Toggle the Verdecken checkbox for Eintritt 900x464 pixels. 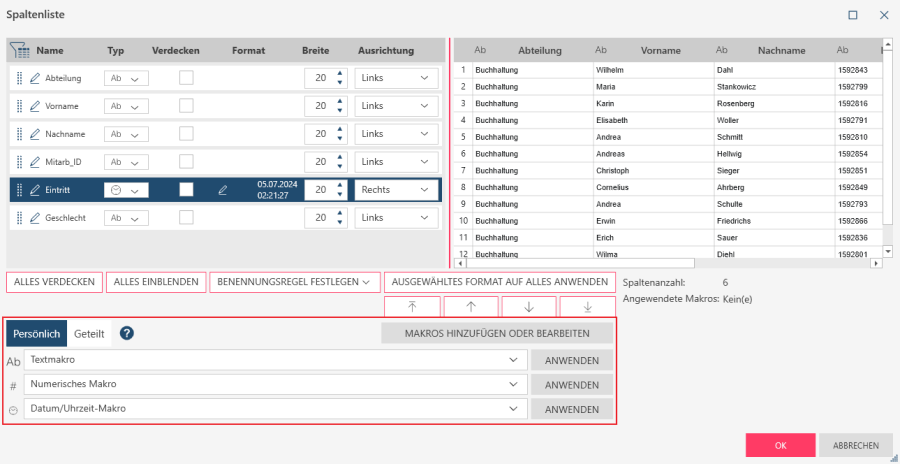click(186, 190)
